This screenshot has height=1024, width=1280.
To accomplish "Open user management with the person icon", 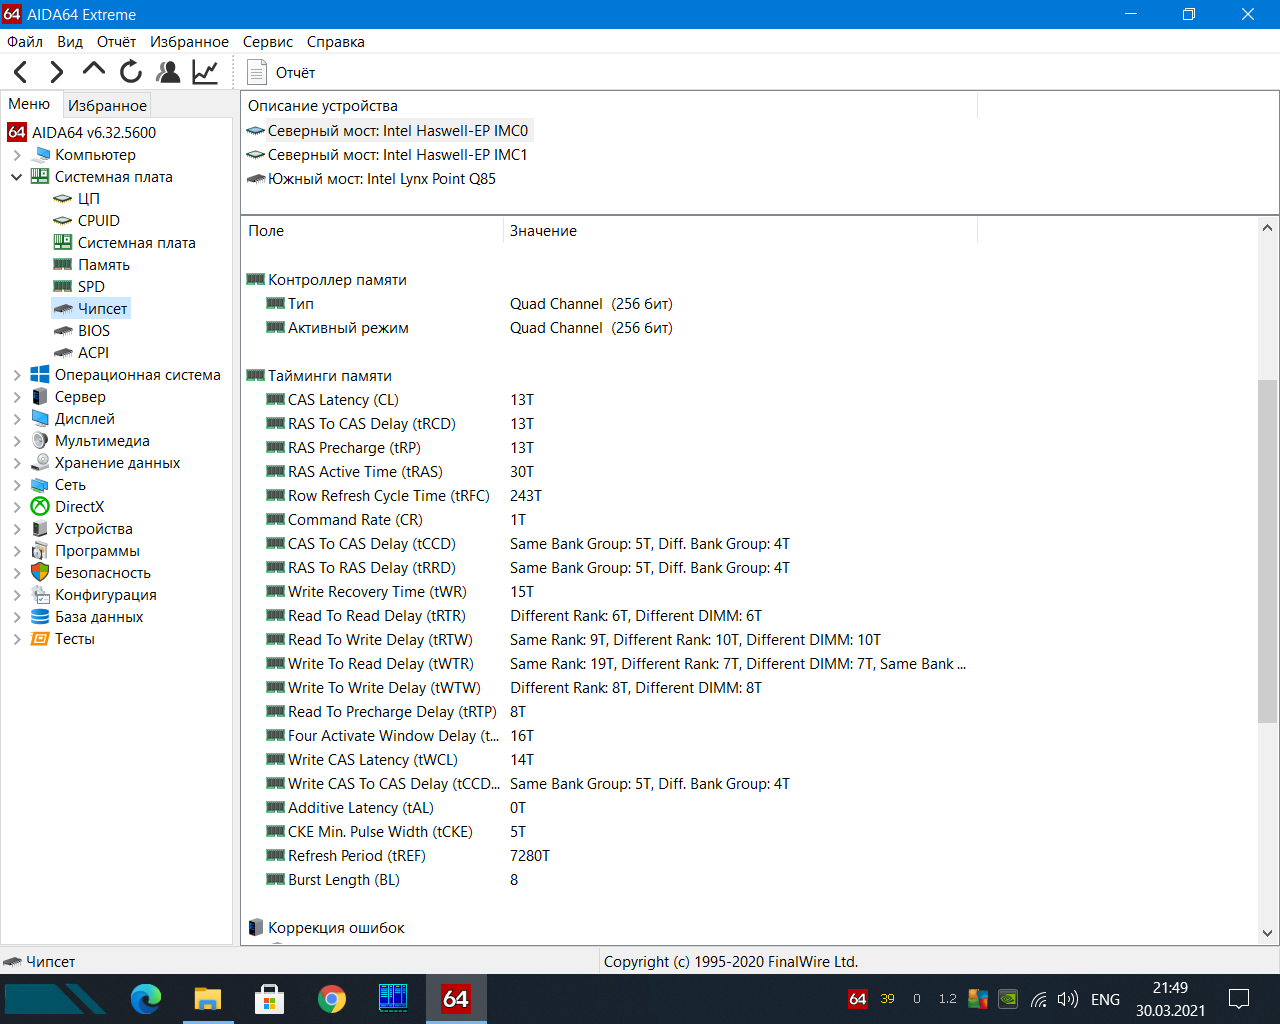I will coord(168,72).
